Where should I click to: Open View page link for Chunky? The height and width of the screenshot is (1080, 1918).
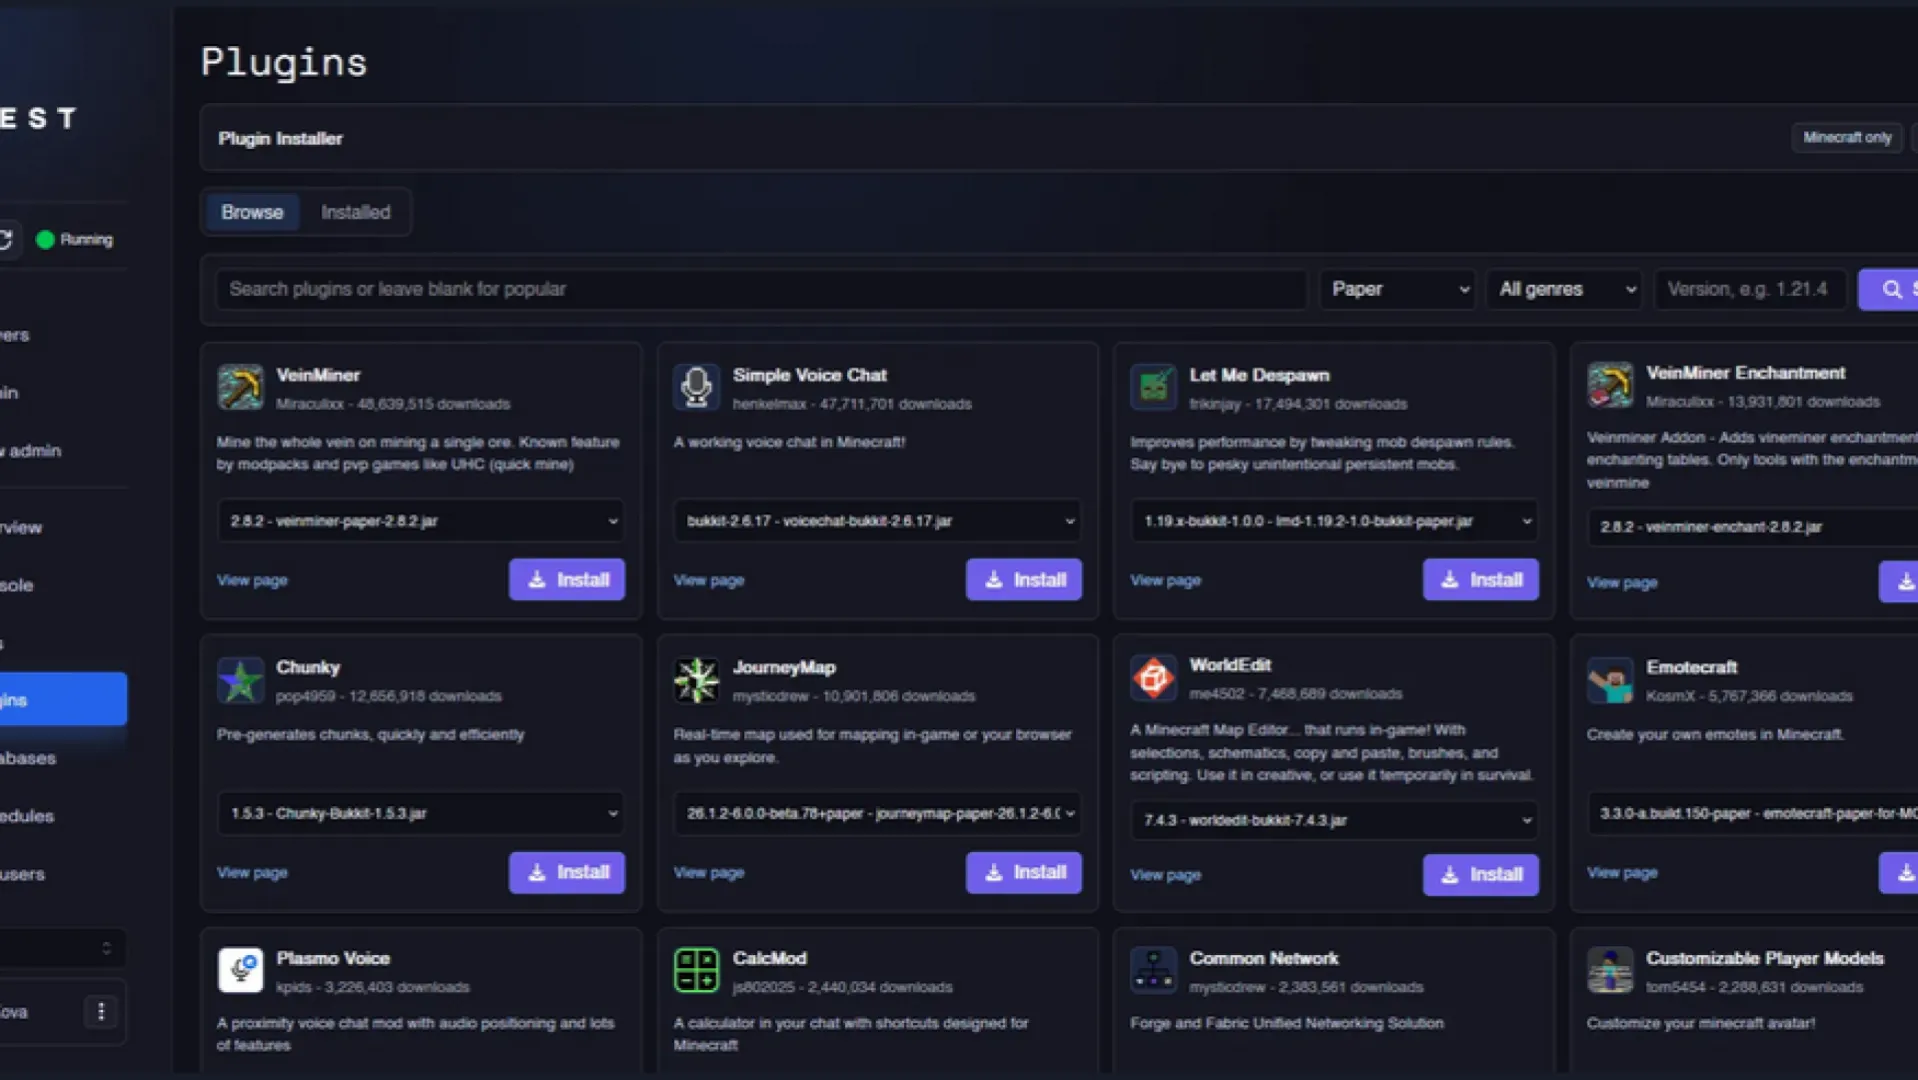pyautogui.click(x=252, y=872)
